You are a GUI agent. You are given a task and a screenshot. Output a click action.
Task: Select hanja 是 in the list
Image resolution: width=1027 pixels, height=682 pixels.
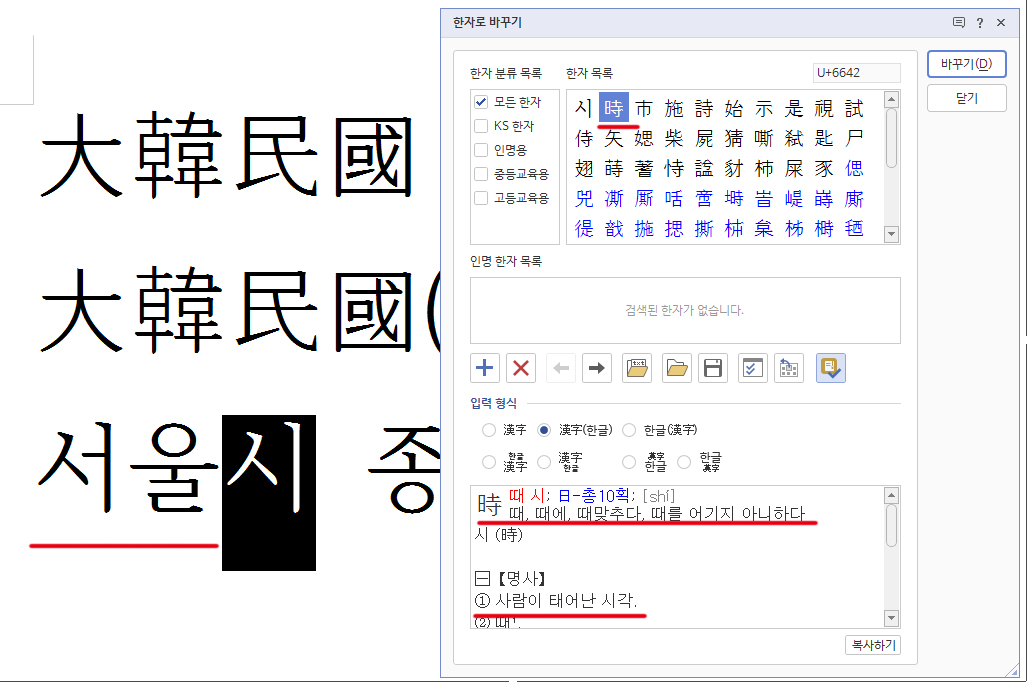point(794,108)
